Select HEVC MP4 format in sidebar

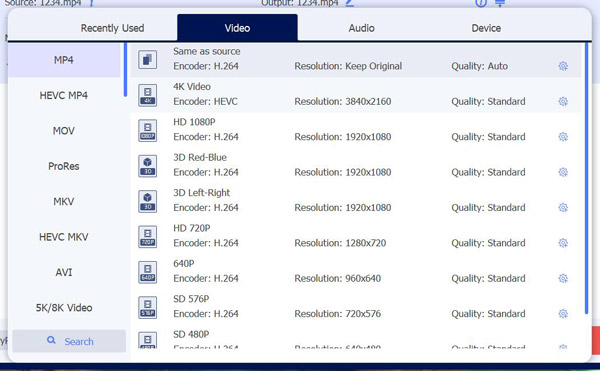(x=64, y=95)
